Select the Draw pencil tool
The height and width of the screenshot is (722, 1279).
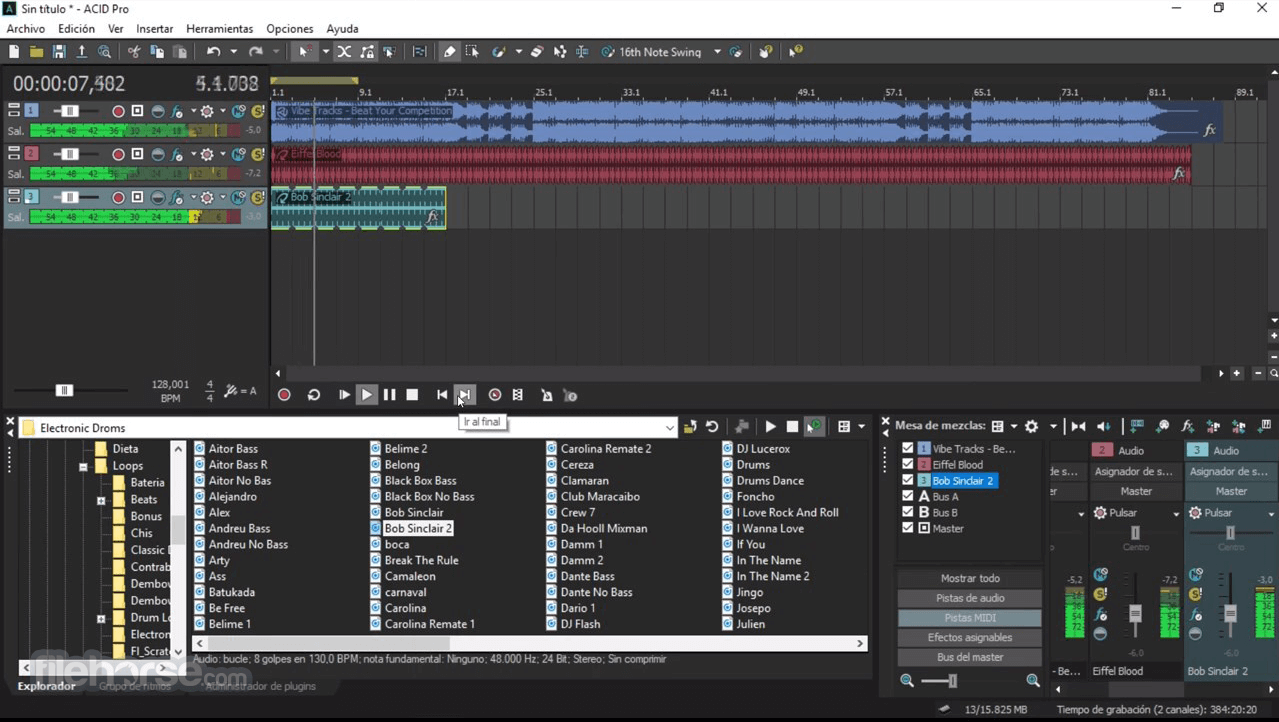pyautogui.click(x=450, y=52)
